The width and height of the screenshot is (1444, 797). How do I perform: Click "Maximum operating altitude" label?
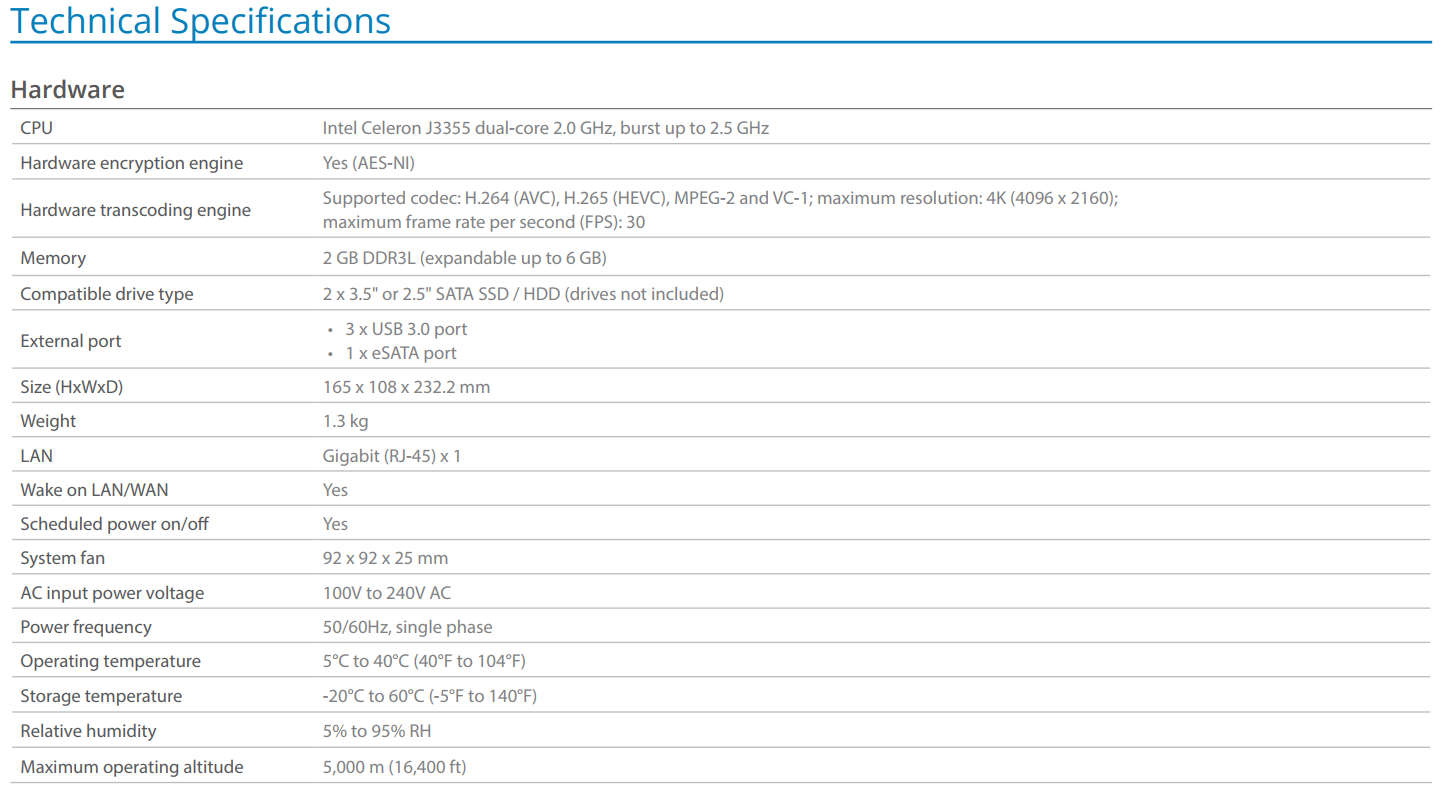tap(132, 767)
